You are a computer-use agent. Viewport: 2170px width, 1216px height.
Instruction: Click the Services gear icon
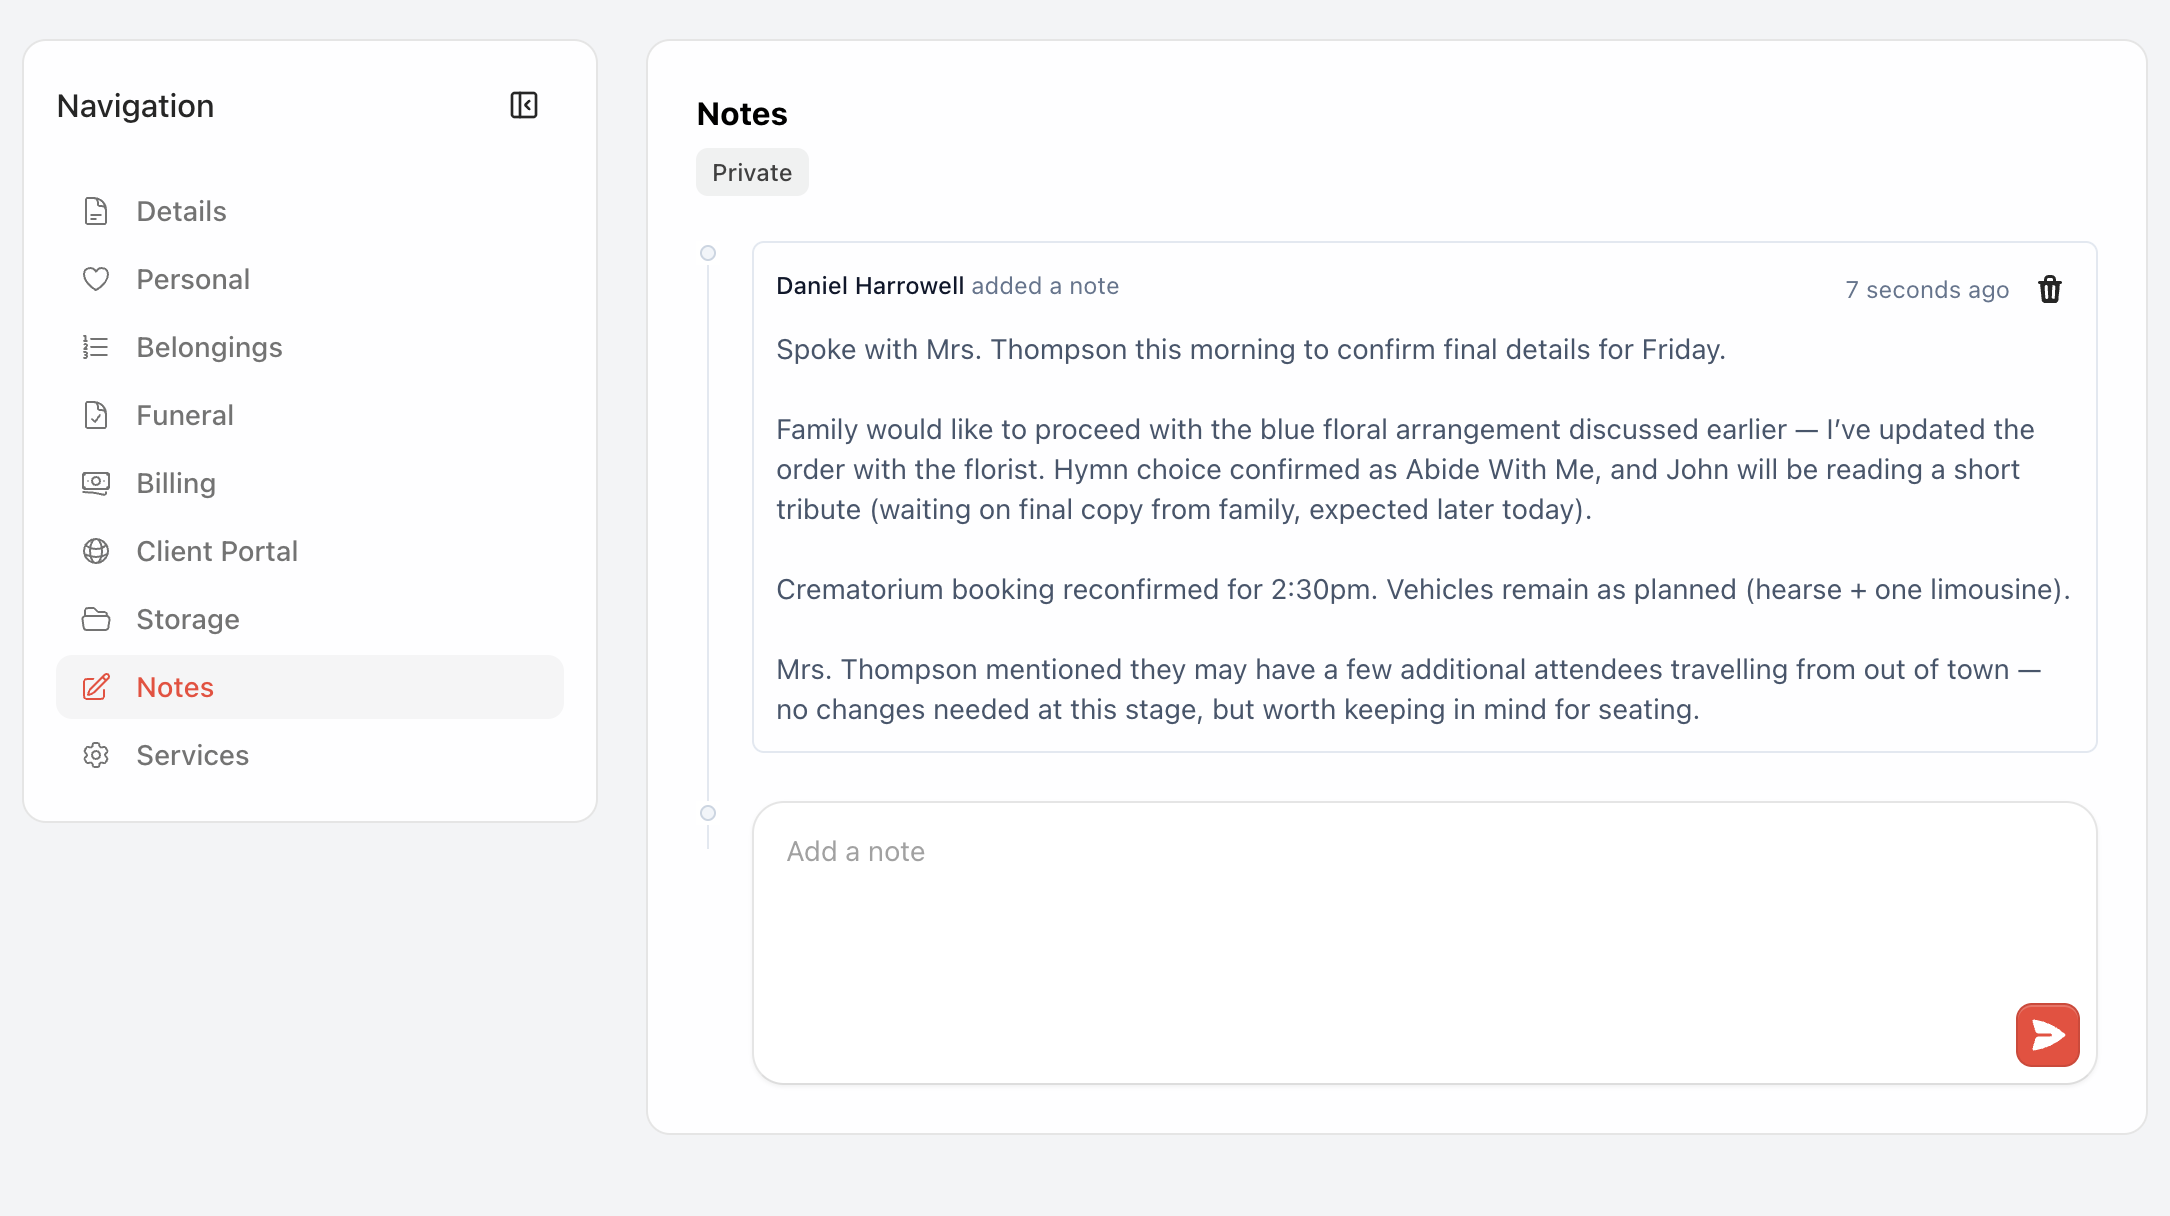point(96,755)
